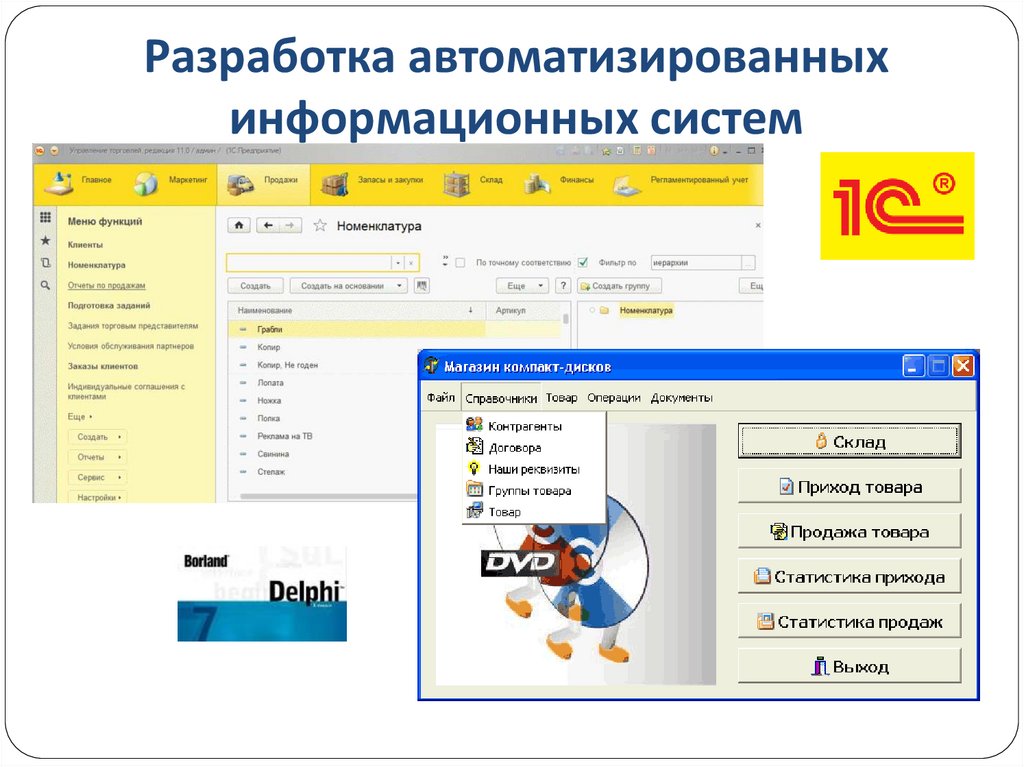Click the Приход товара button

click(x=850, y=487)
